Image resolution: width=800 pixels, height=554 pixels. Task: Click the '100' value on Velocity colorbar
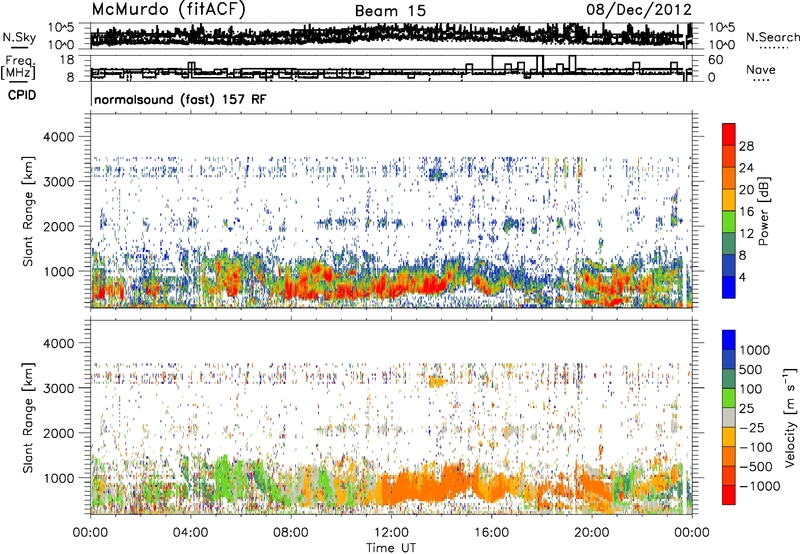click(751, 389)
